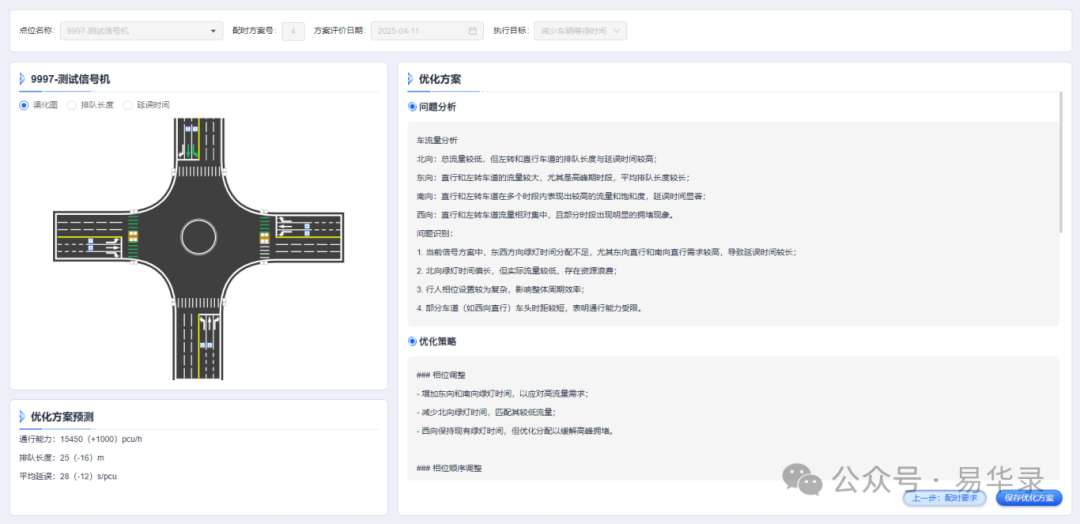Click the 上一步：配时要求 button

(x=944, y=498)
